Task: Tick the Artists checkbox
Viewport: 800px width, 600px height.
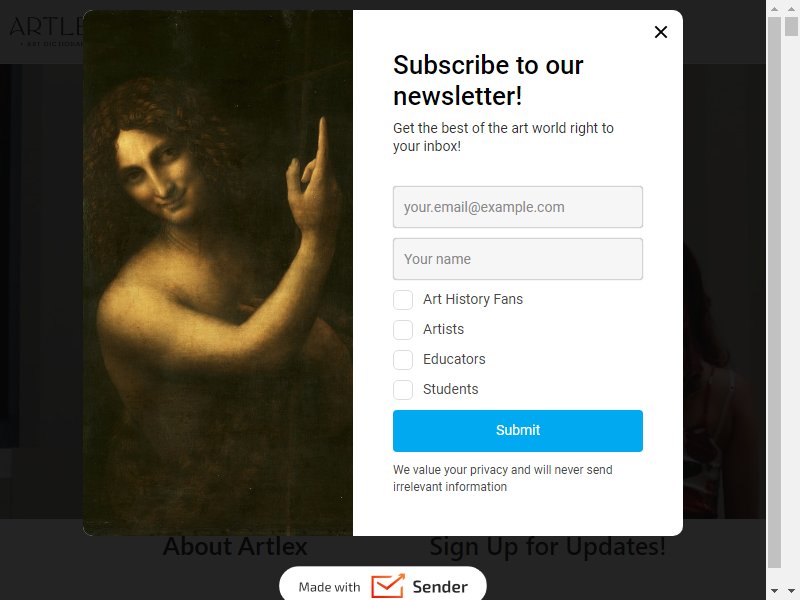Action: (403, 330)
